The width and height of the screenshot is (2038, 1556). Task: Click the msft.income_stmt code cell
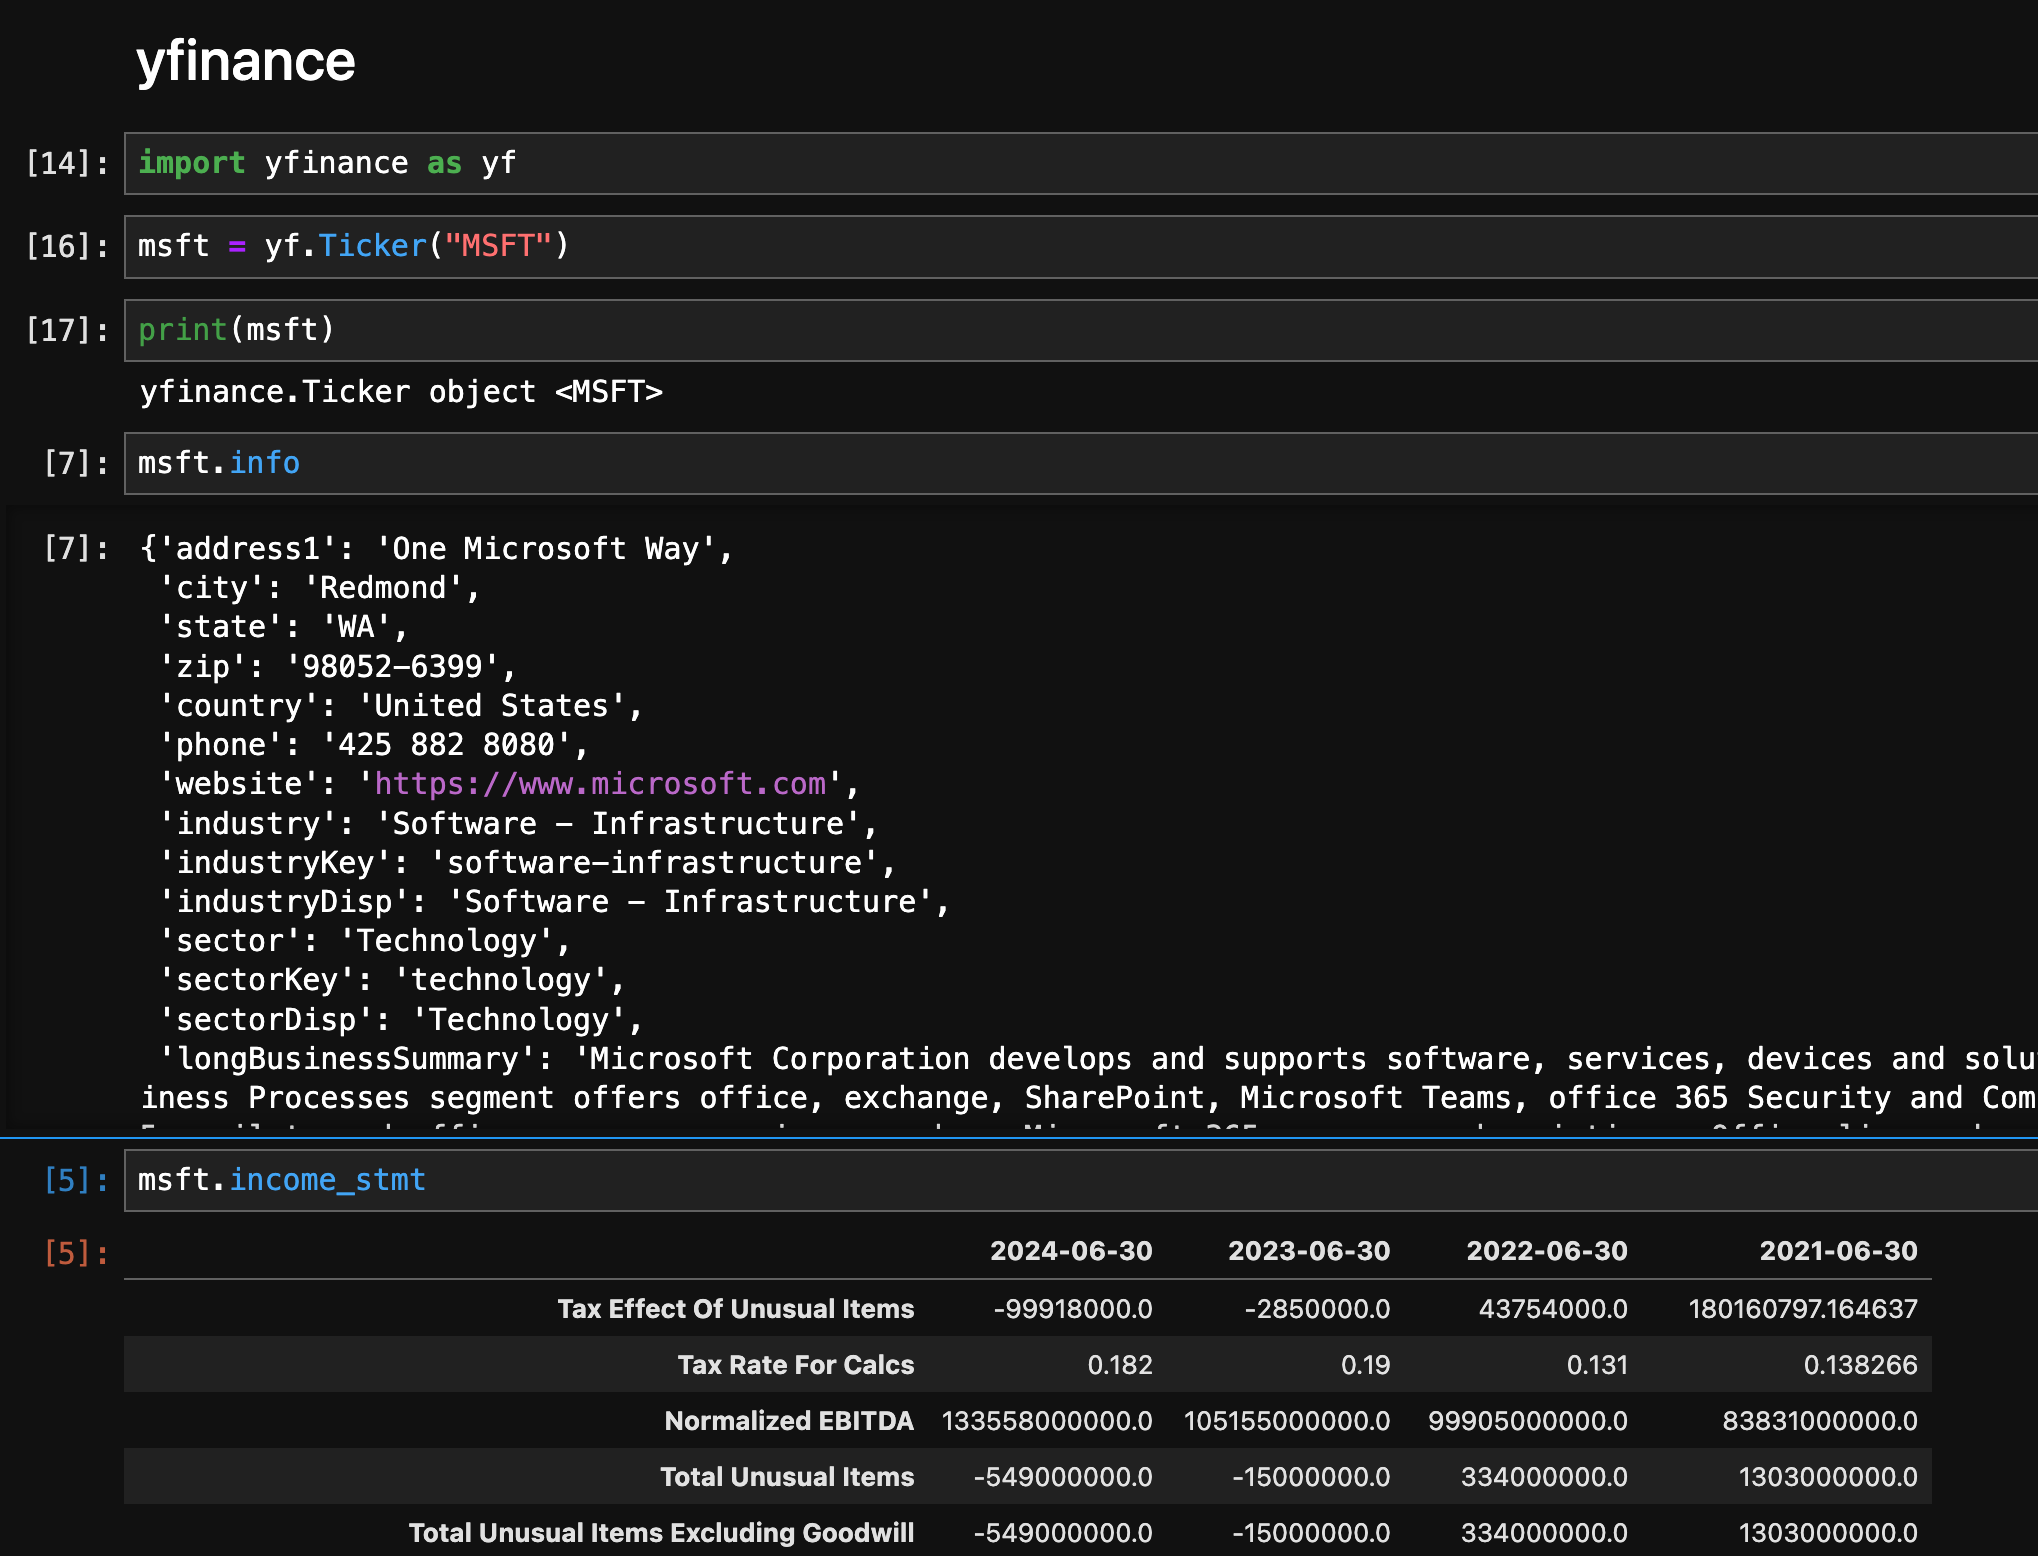click(1081, 1180)
